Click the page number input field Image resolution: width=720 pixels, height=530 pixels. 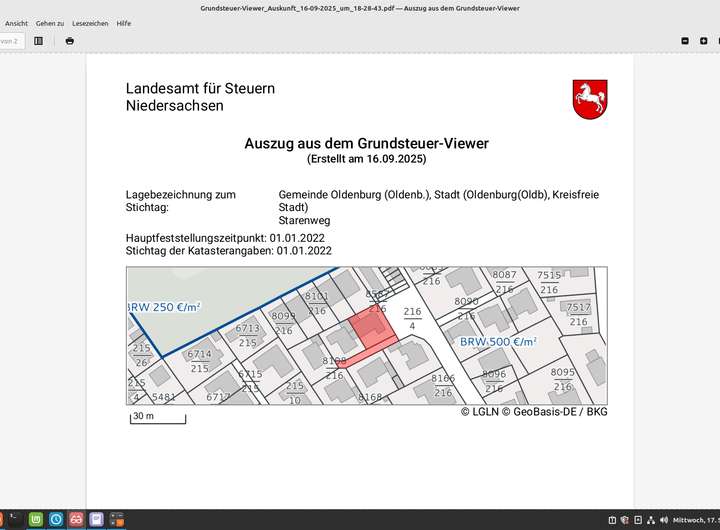9,41
